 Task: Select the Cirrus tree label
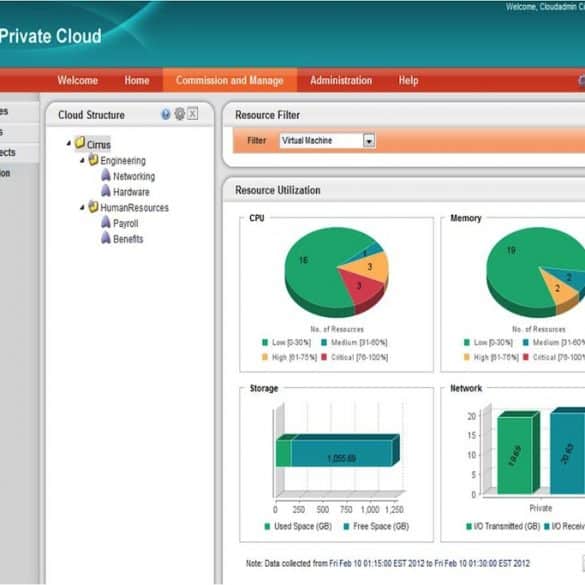coord(98,144)
